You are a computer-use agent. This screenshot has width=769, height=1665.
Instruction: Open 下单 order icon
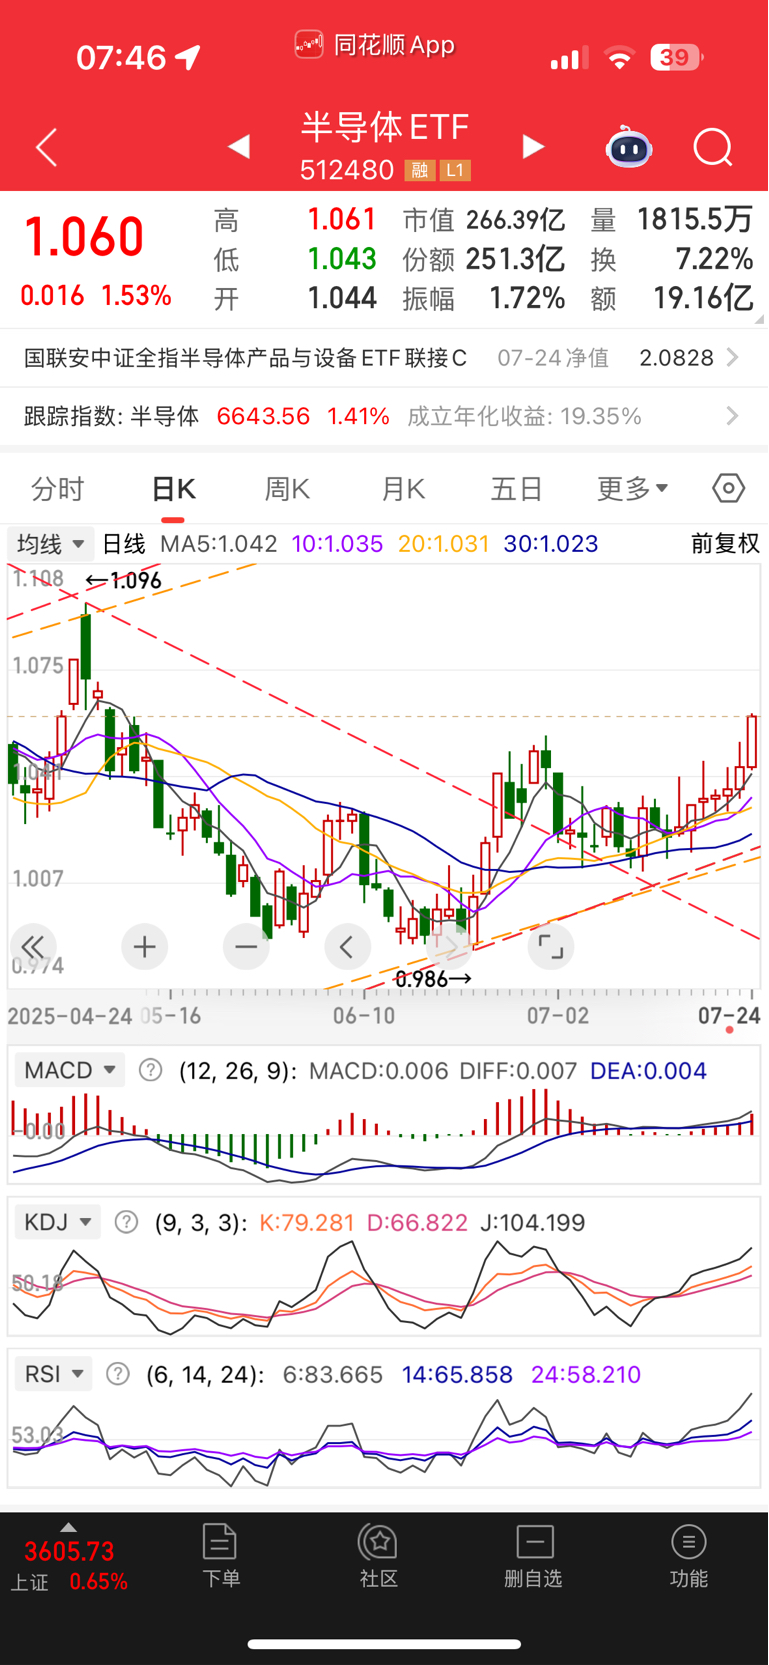pyautogui.click(x=220, y=1557)
